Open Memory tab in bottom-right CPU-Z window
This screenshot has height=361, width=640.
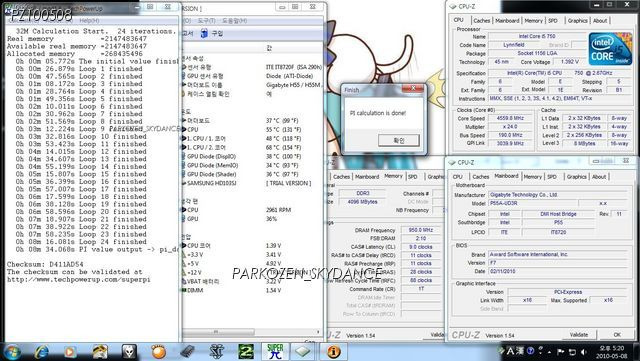click(x=532, y=176)
